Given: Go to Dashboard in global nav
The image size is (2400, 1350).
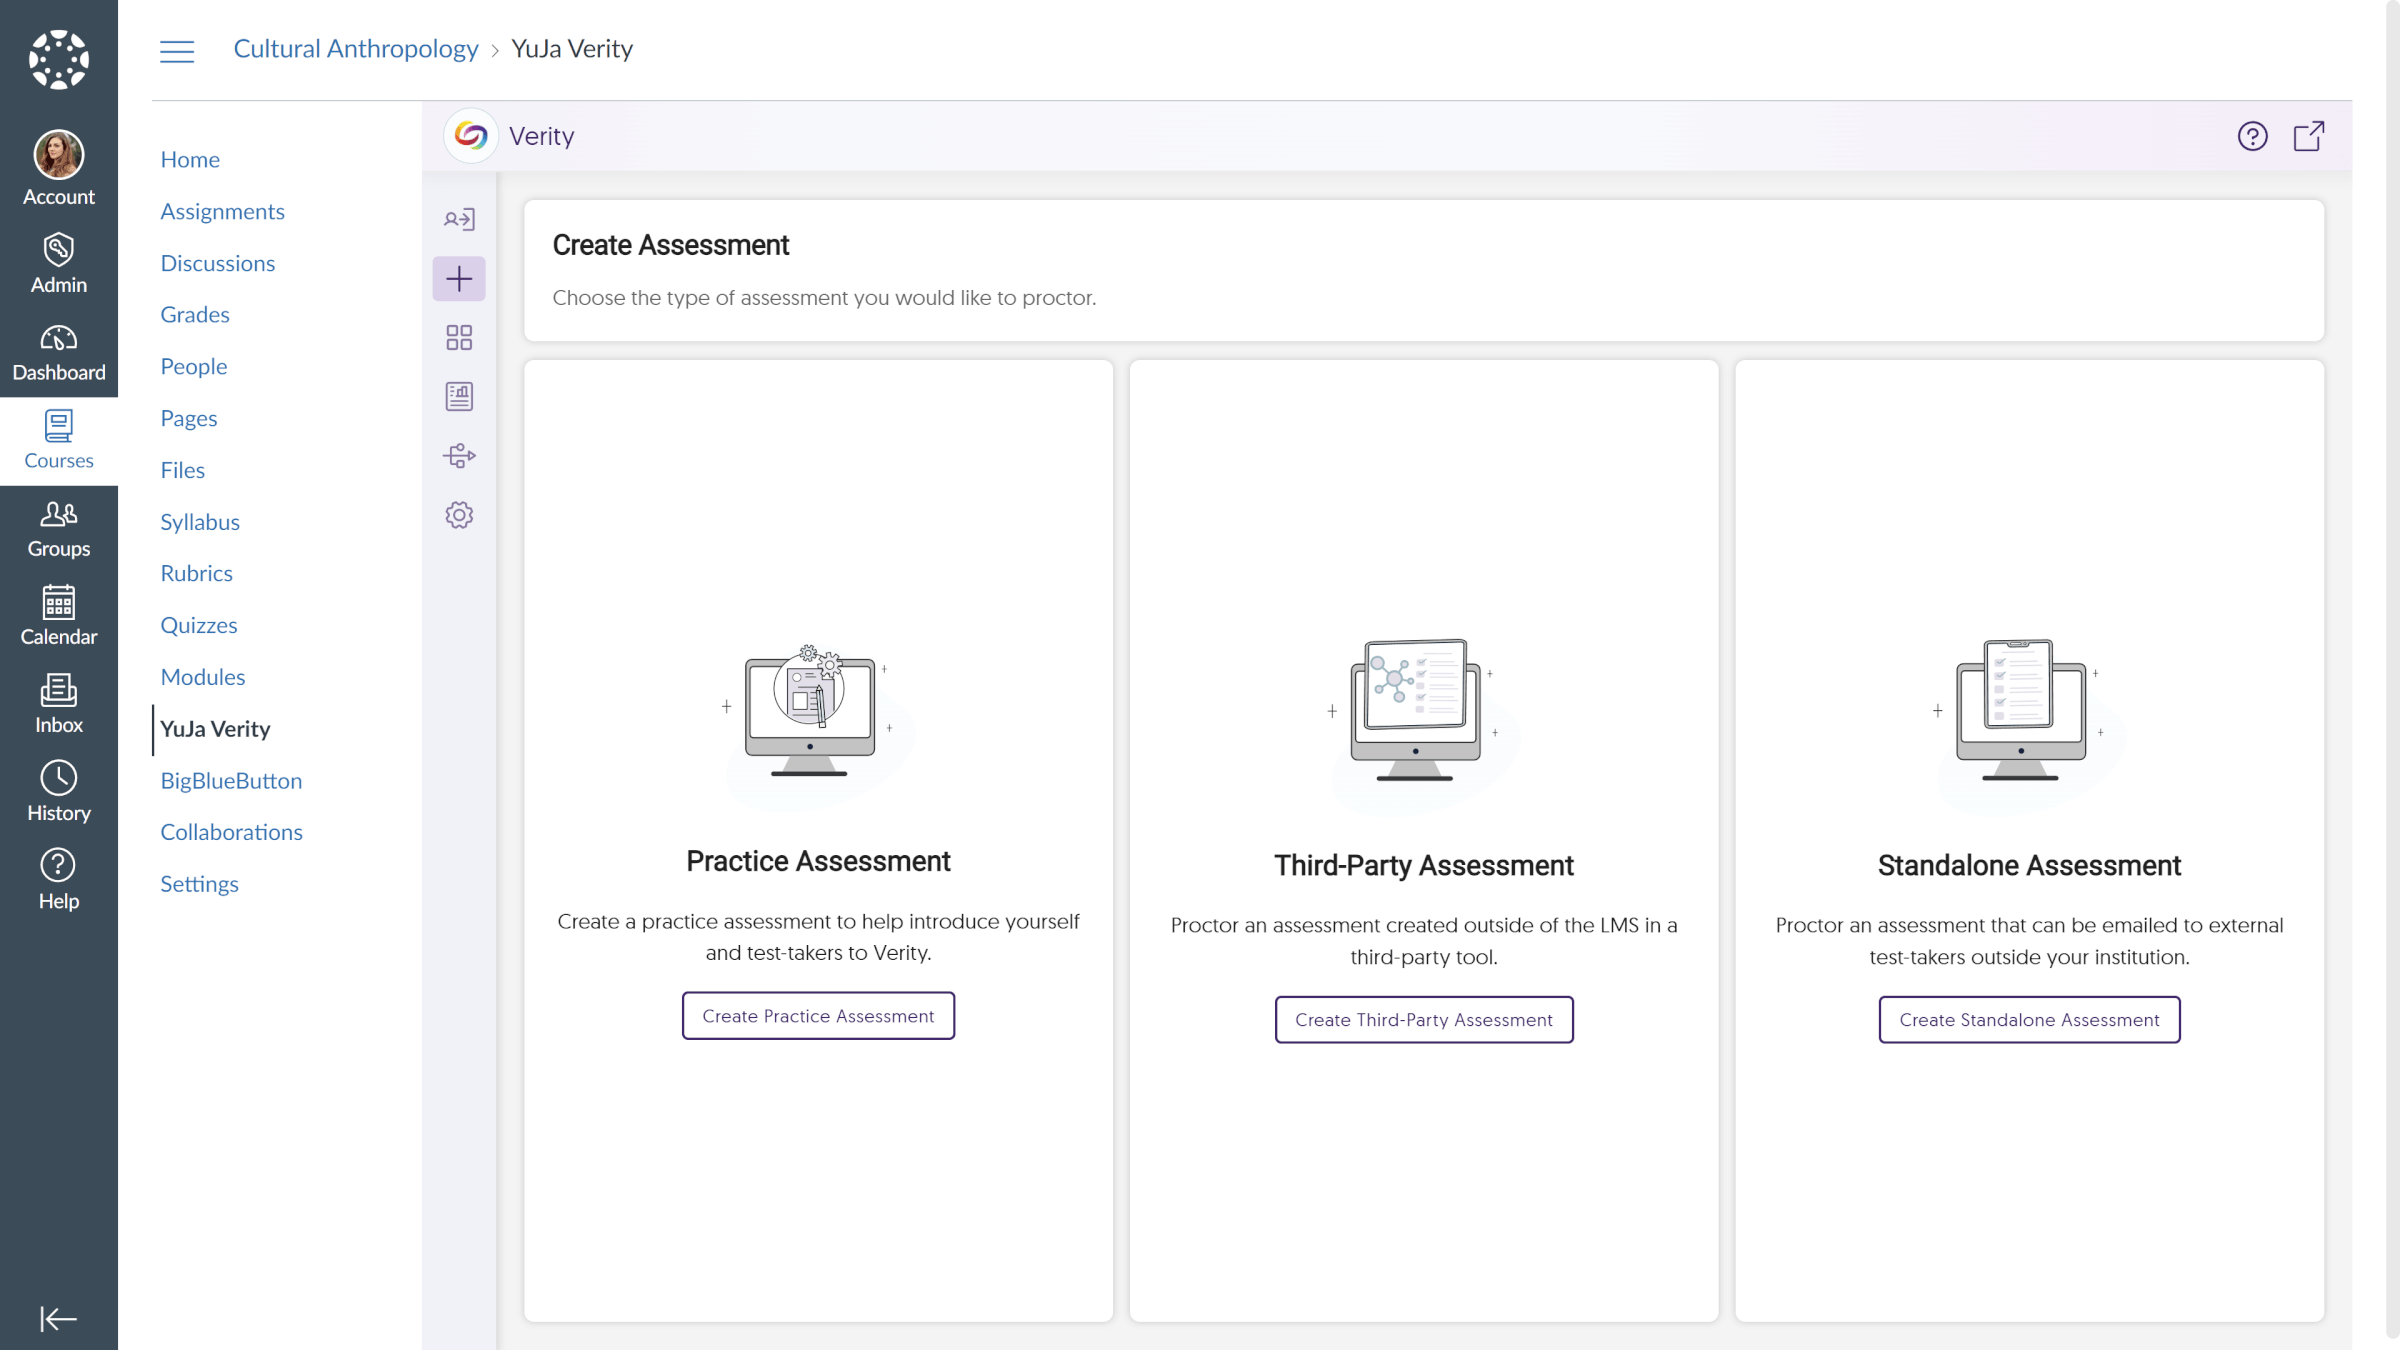Looking at the screenshot, I should [58, 352].
